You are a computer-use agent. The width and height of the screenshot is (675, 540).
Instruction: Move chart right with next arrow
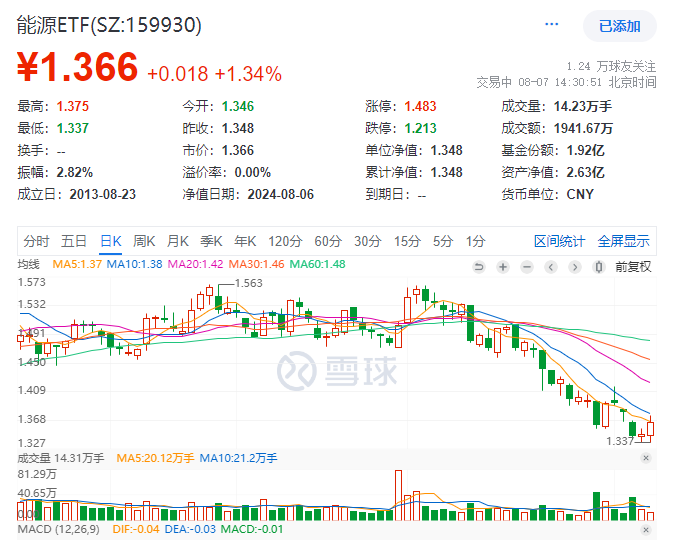coord(575,267)
